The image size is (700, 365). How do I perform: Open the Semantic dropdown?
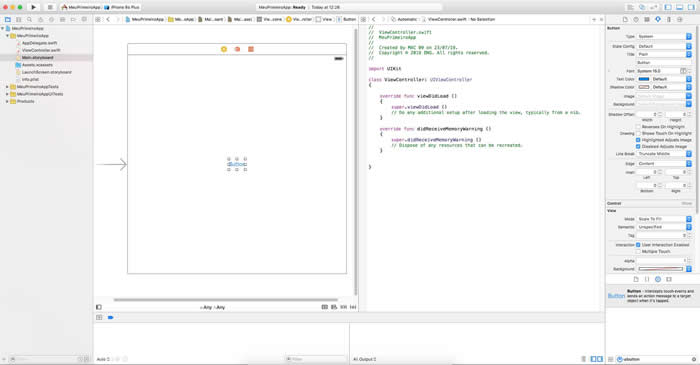click(664, 227)
